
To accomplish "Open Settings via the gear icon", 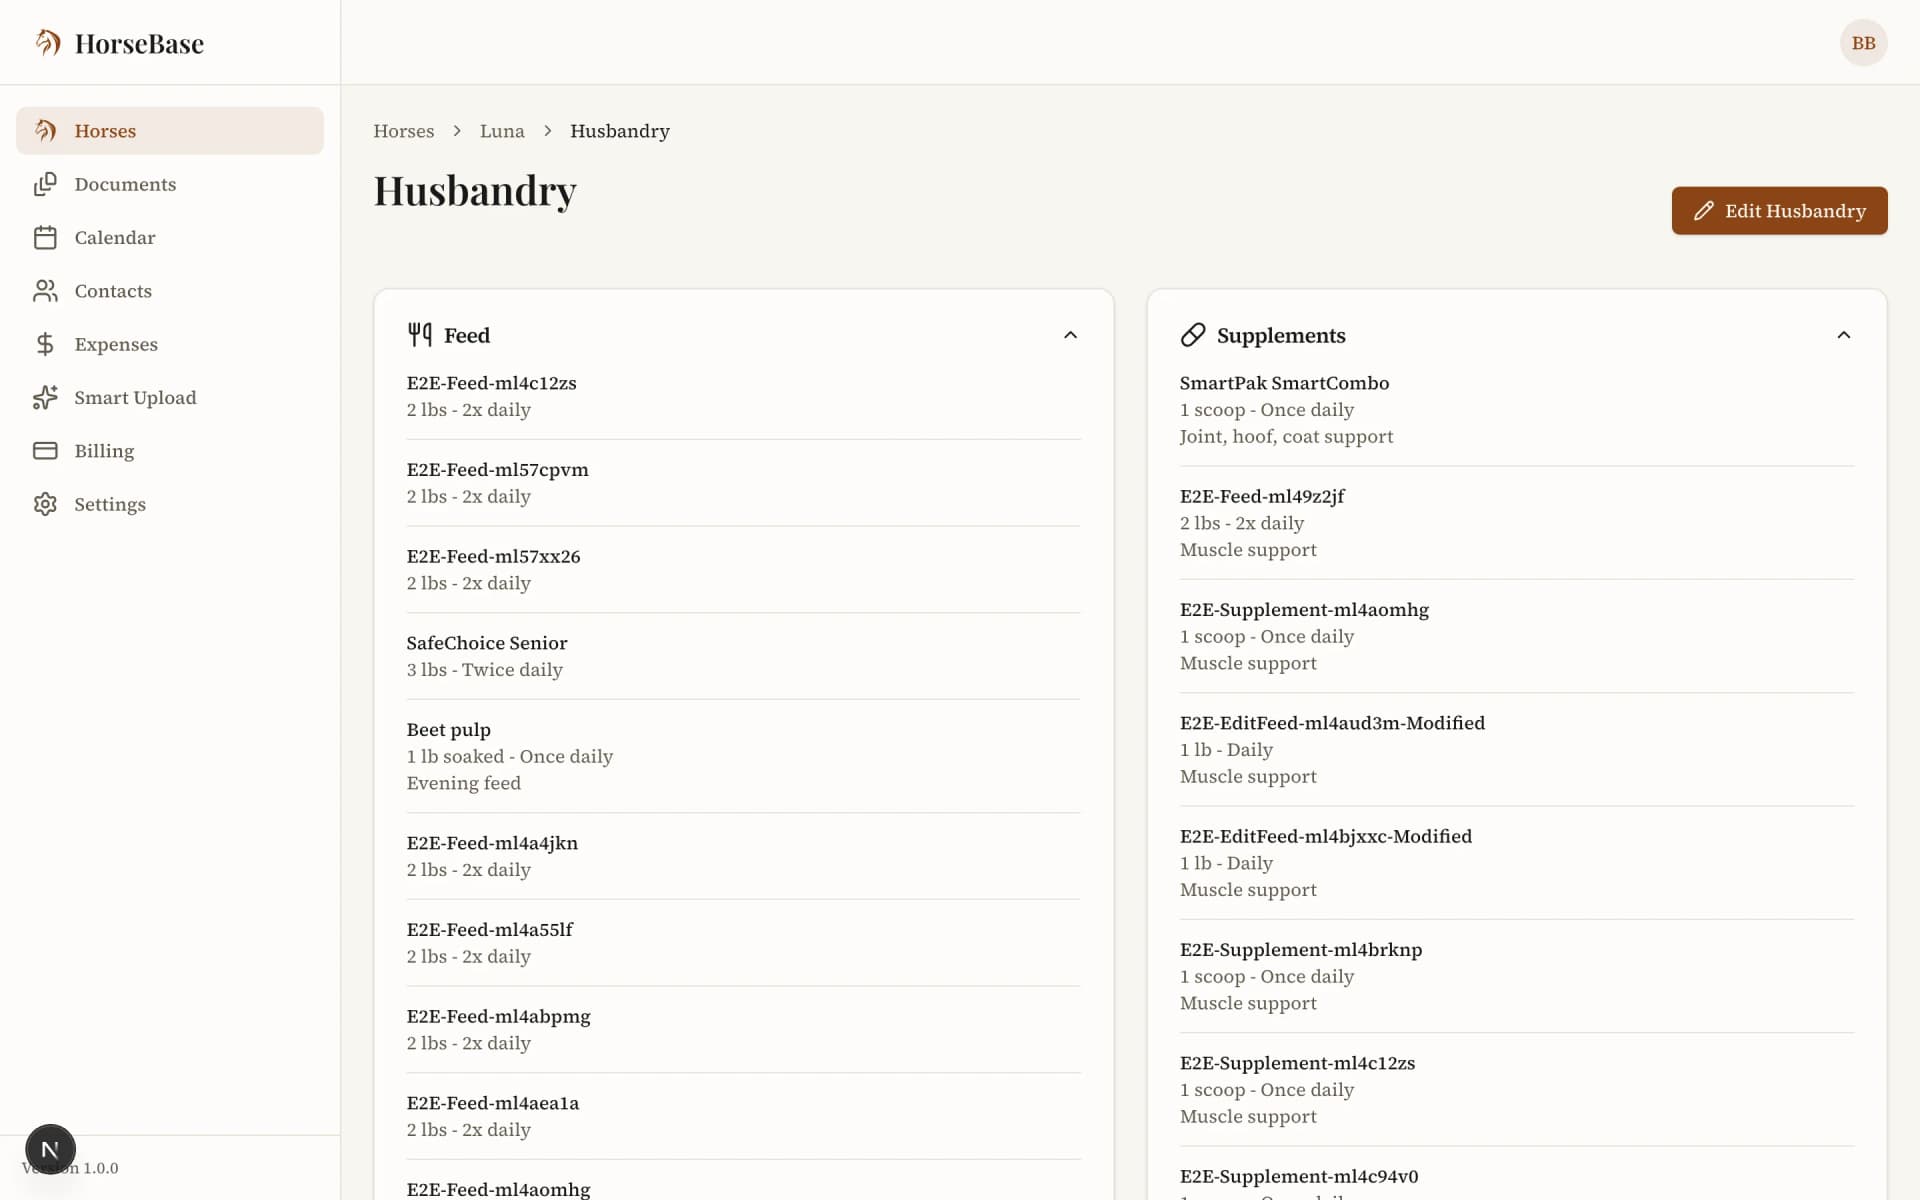I will (46, 504).
